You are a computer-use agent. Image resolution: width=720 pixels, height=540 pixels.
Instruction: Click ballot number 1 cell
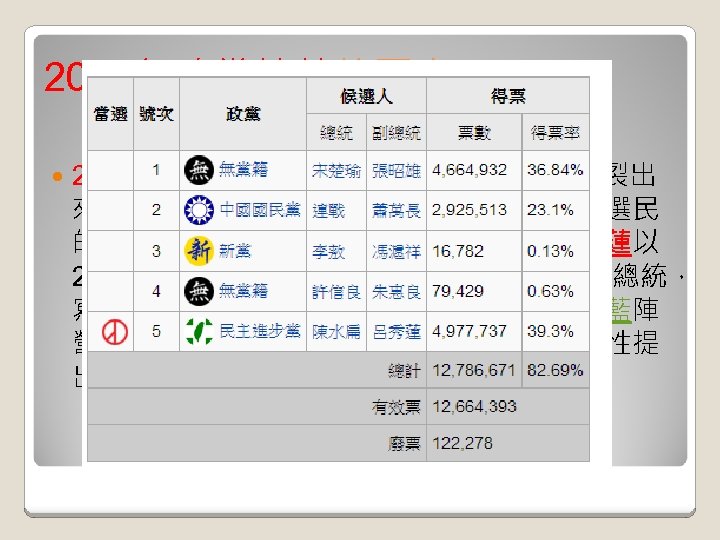click(x=156, y=170)
